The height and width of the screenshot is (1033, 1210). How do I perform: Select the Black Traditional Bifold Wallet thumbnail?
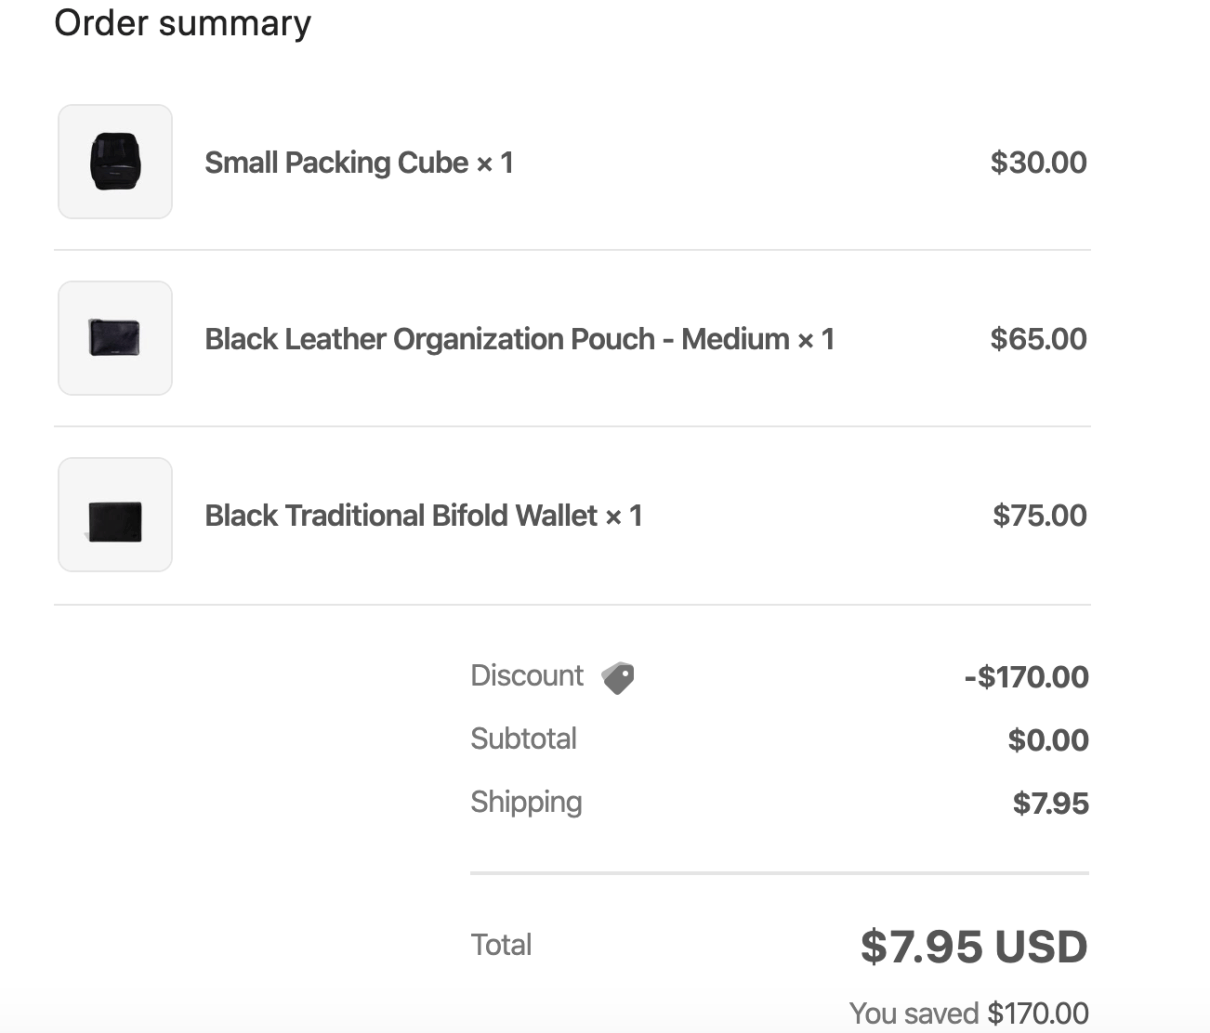[x=115, y=515]
